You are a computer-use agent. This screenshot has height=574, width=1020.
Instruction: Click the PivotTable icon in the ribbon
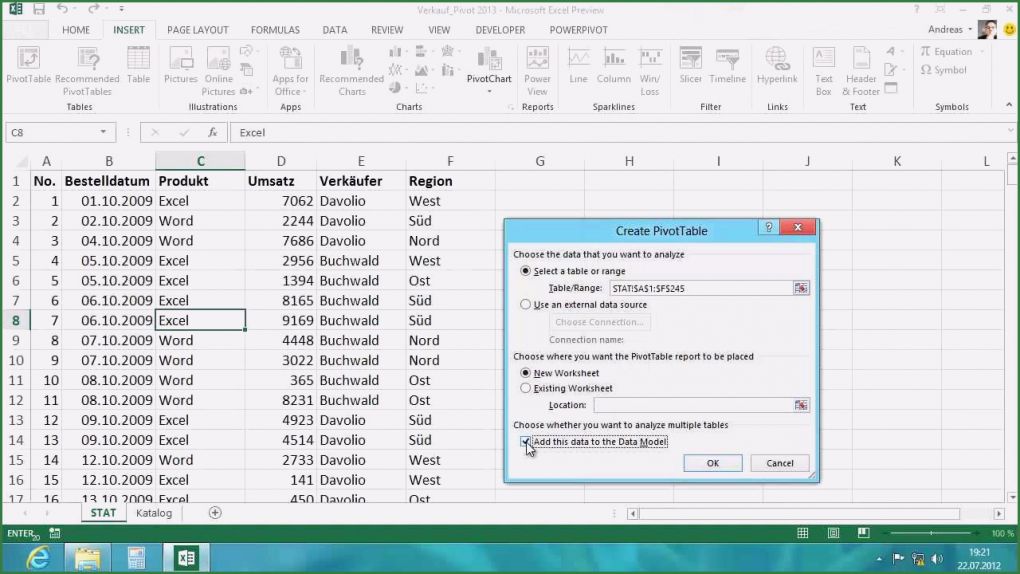(x=28, y=66)
